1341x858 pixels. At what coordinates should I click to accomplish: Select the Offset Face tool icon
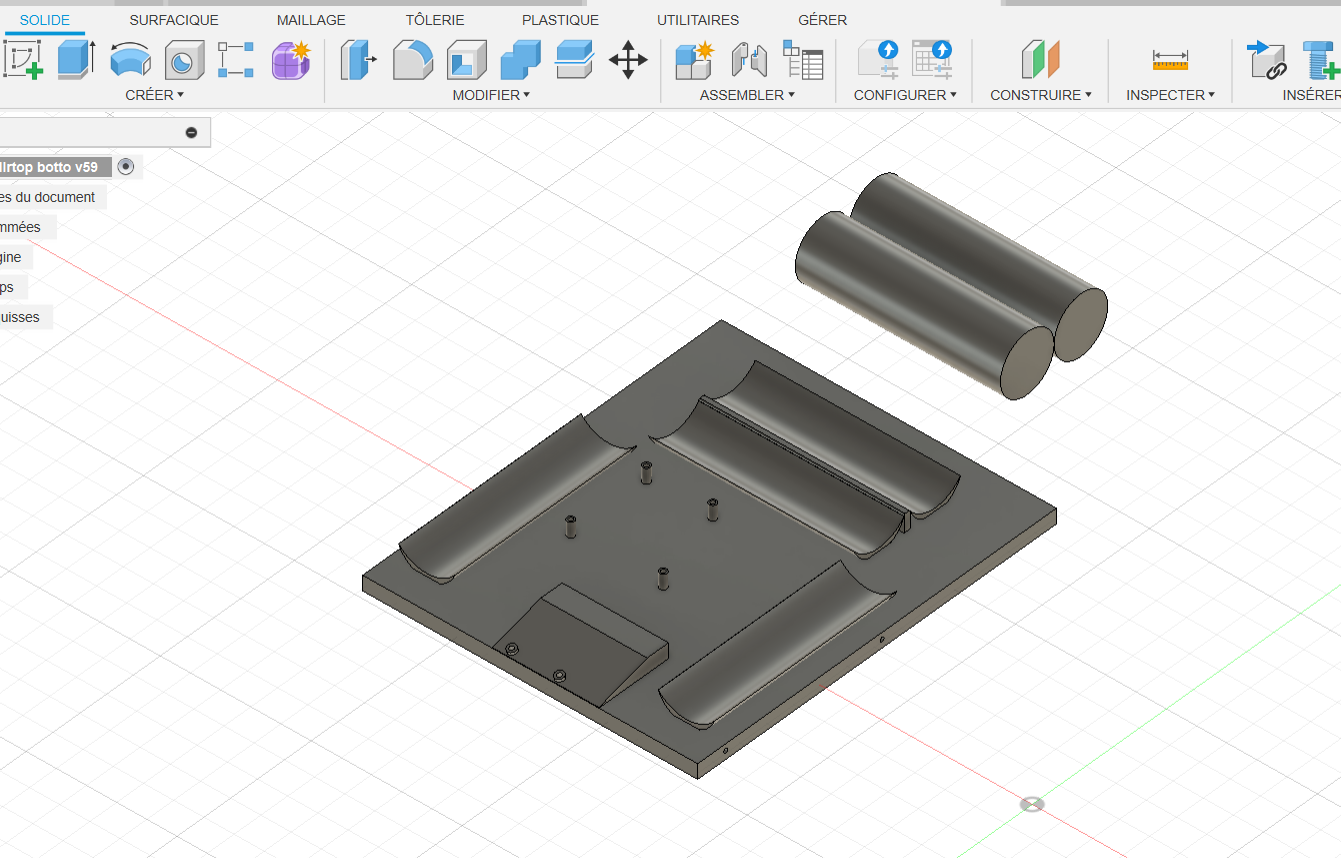click(574, 60)
